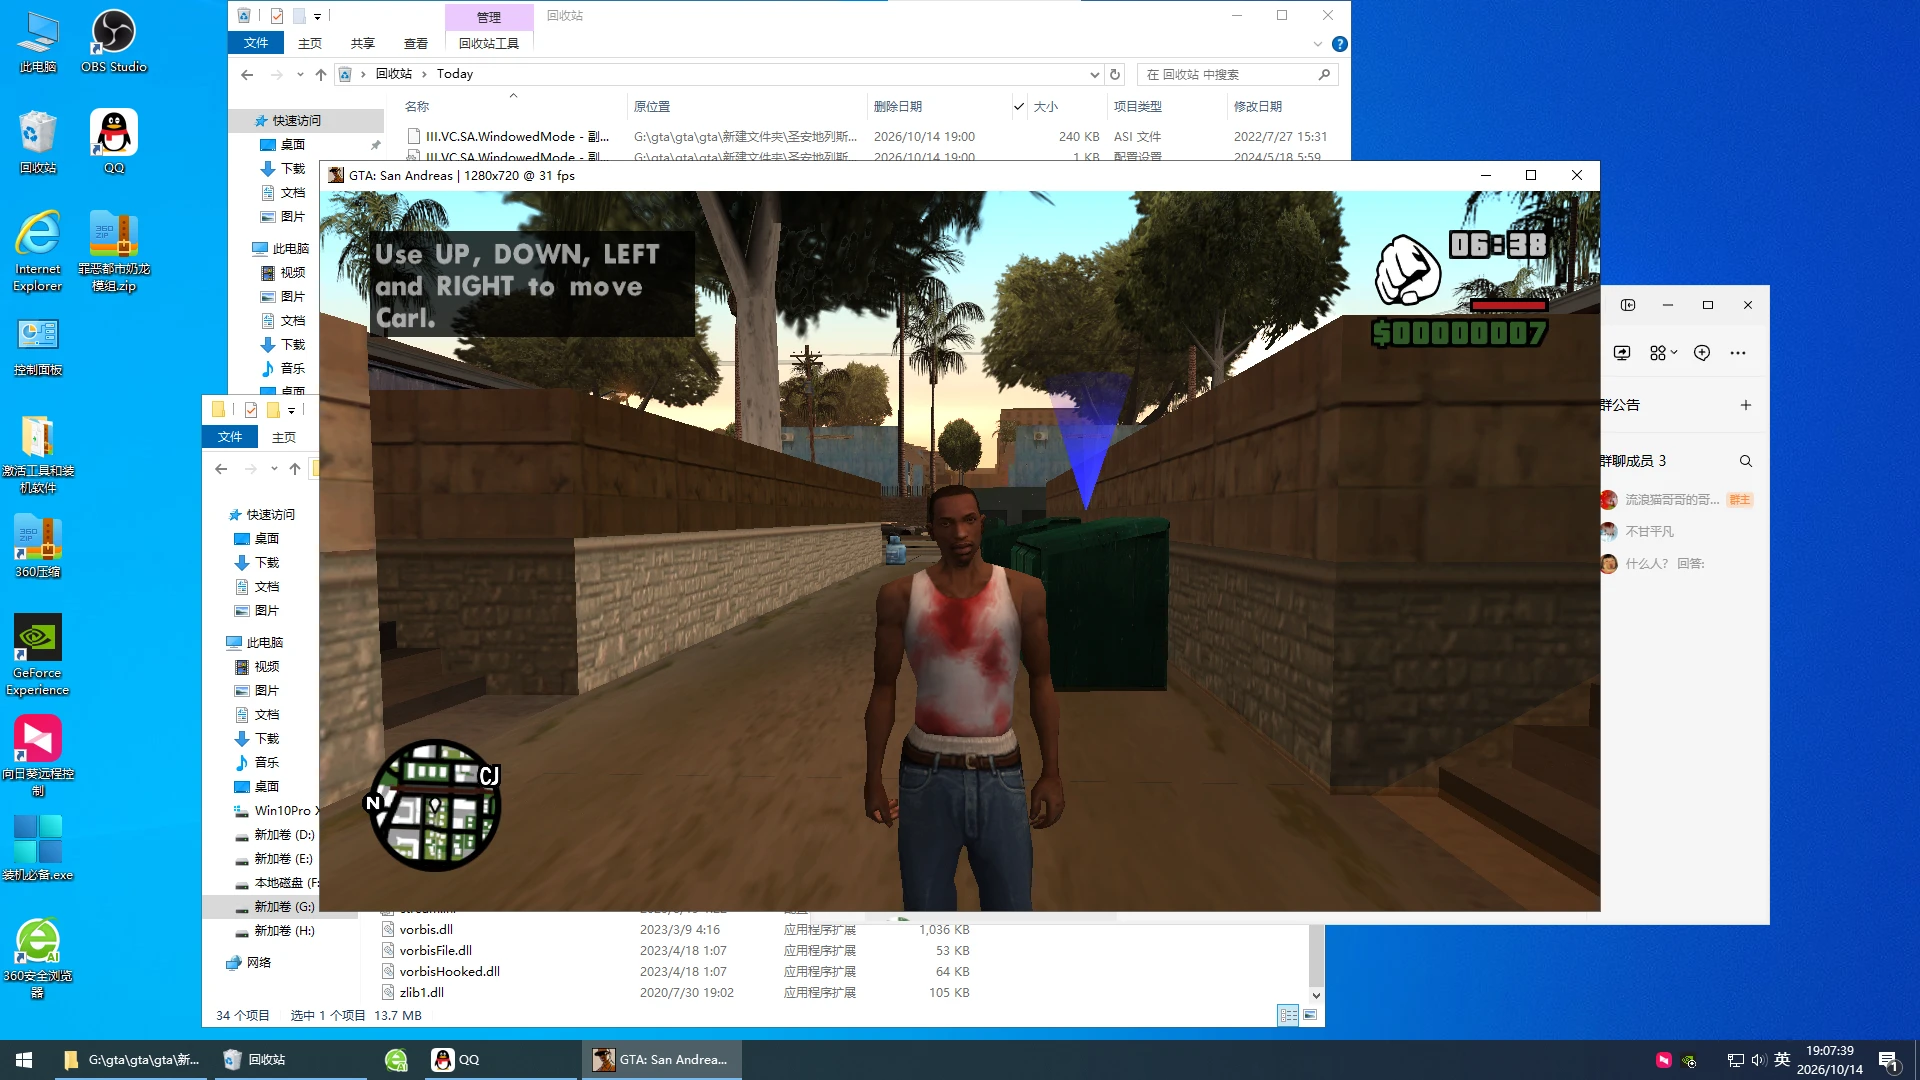Open 回收站工具 ribbon tab
The width and height of the screenshot is (1920, 1080).
pyautogui.click(x=489, y=43)
